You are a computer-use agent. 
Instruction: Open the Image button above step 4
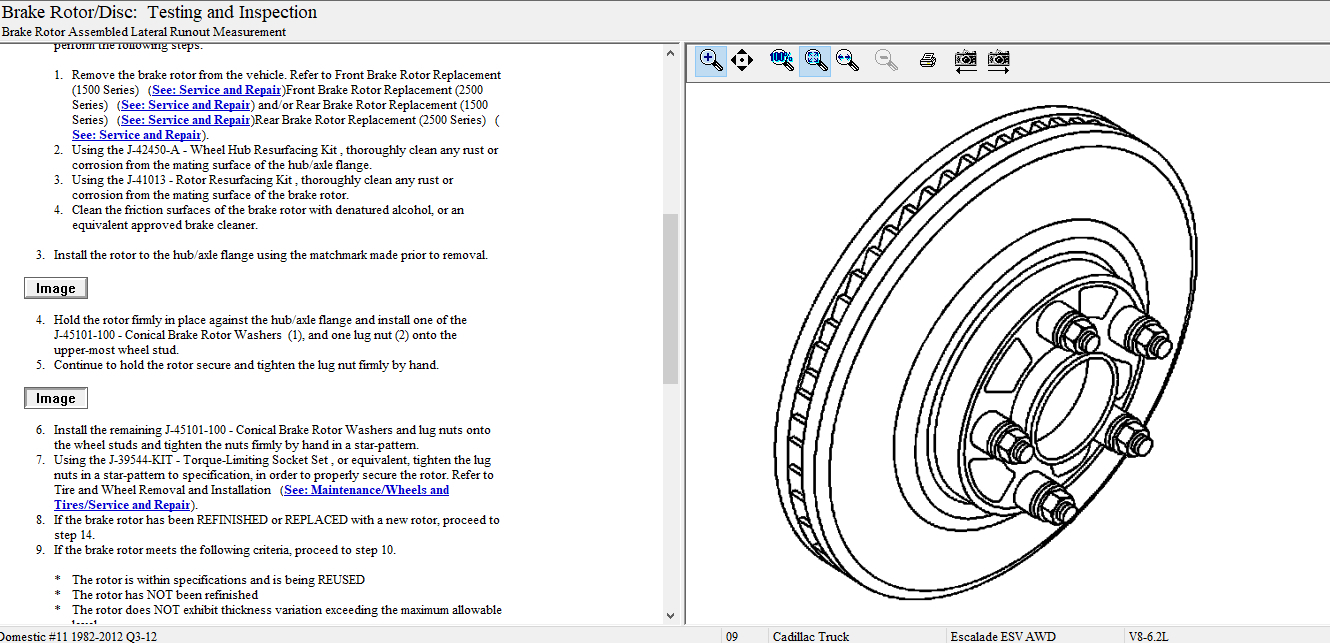(x=56, y=288)
